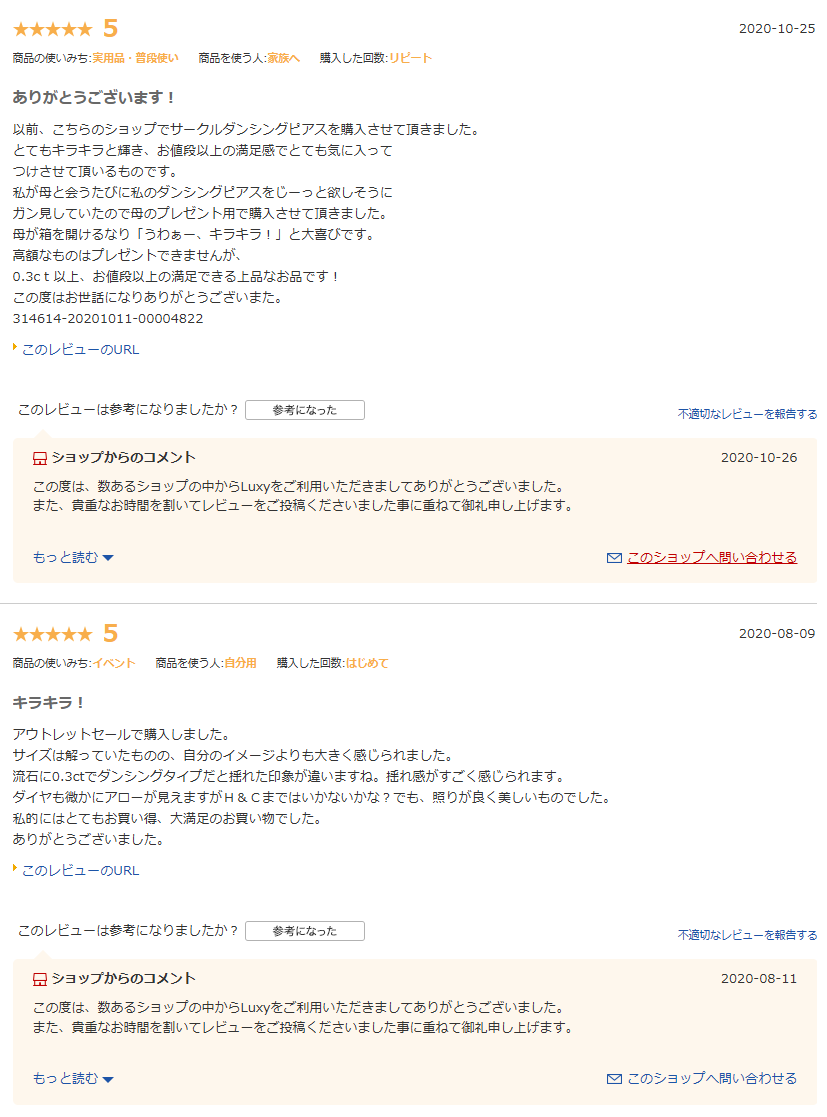
Task: Click the star rating of the 2020-08-09 review
Action: point(53,634)
